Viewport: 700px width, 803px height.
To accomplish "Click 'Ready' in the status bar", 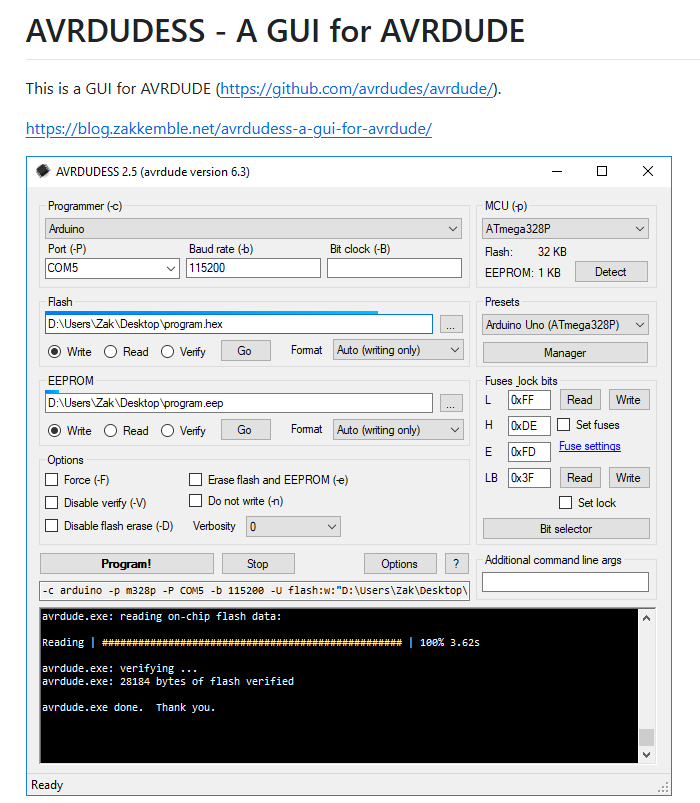I will tap(47, 785).
